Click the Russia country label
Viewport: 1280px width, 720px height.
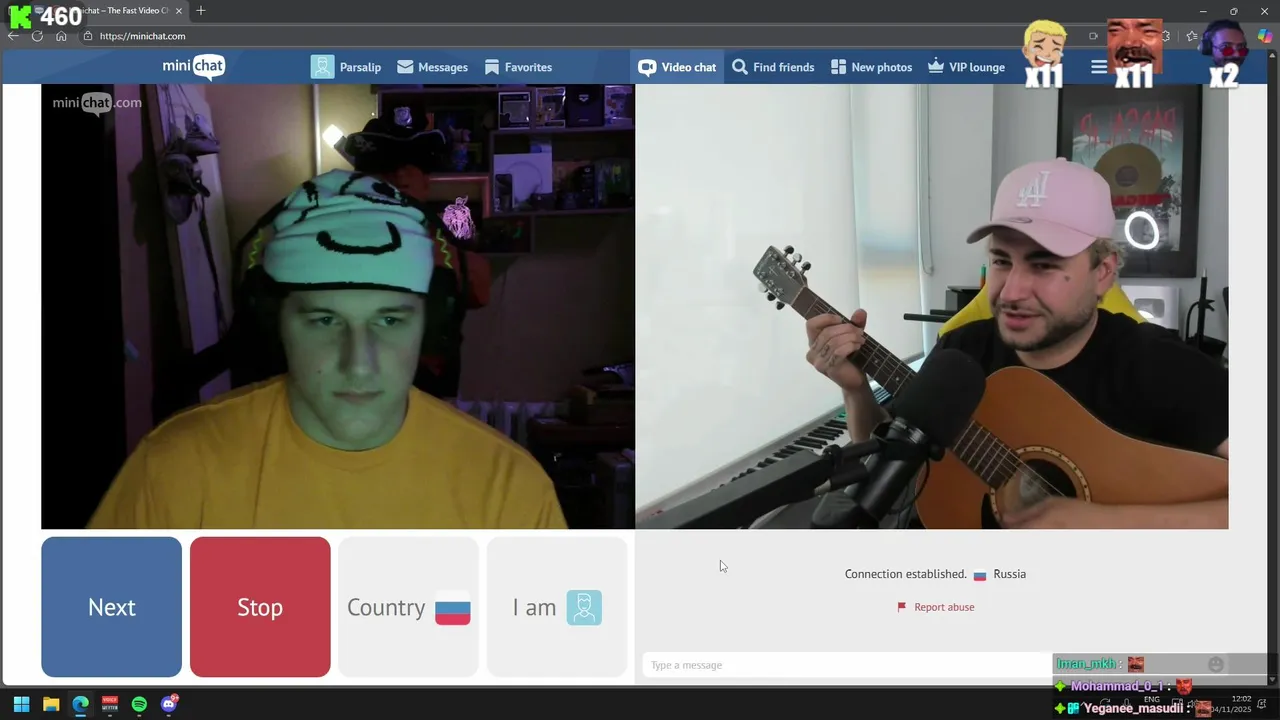click(1009, 574)
